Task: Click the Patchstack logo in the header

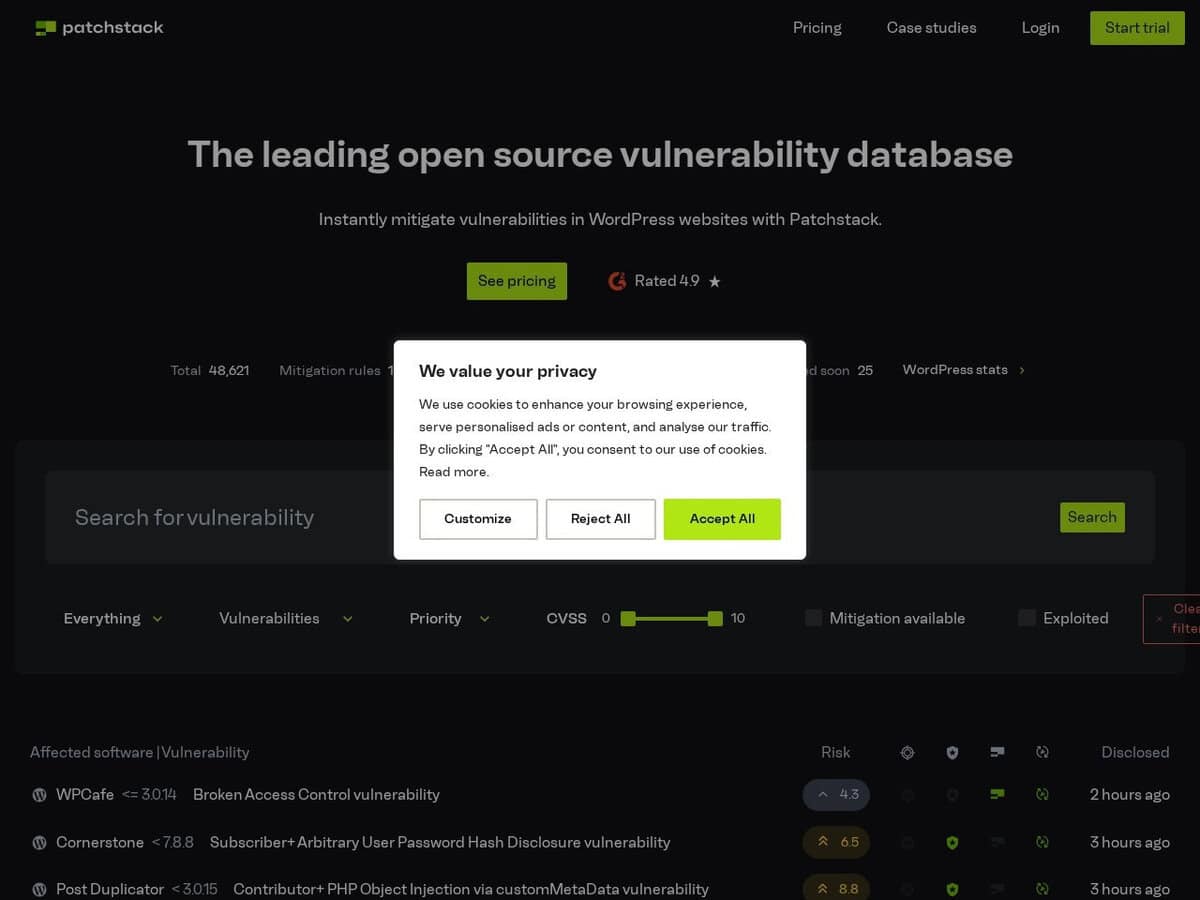Action: coord(99,28)
